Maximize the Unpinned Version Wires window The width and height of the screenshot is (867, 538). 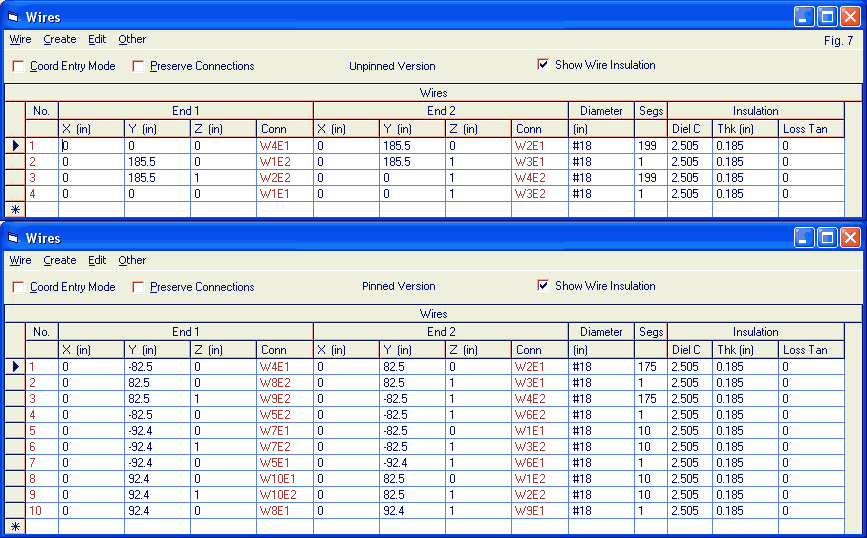827,17
